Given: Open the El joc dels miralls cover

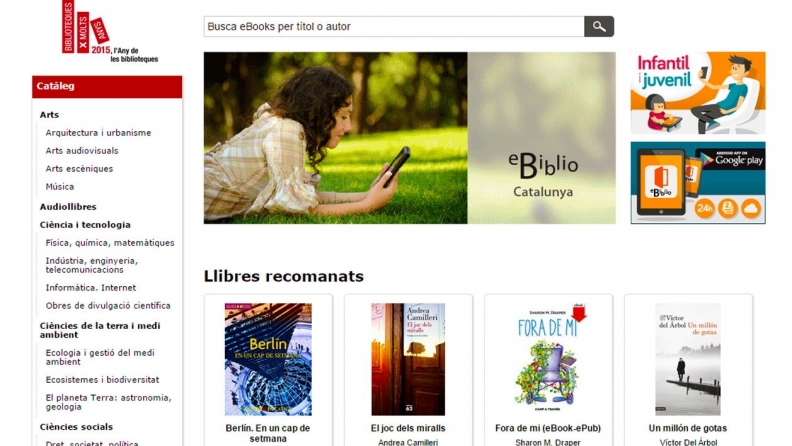Looking at the screenshot, I should (408, 359).
